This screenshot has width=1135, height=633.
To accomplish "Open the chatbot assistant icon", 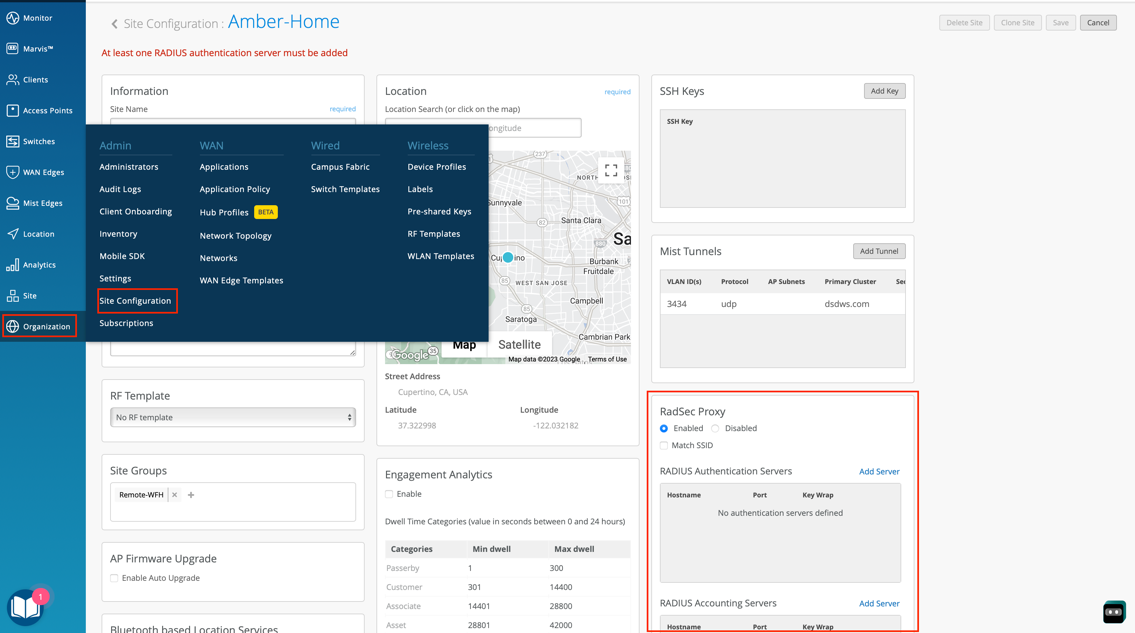I will (x=1114, y=611).
